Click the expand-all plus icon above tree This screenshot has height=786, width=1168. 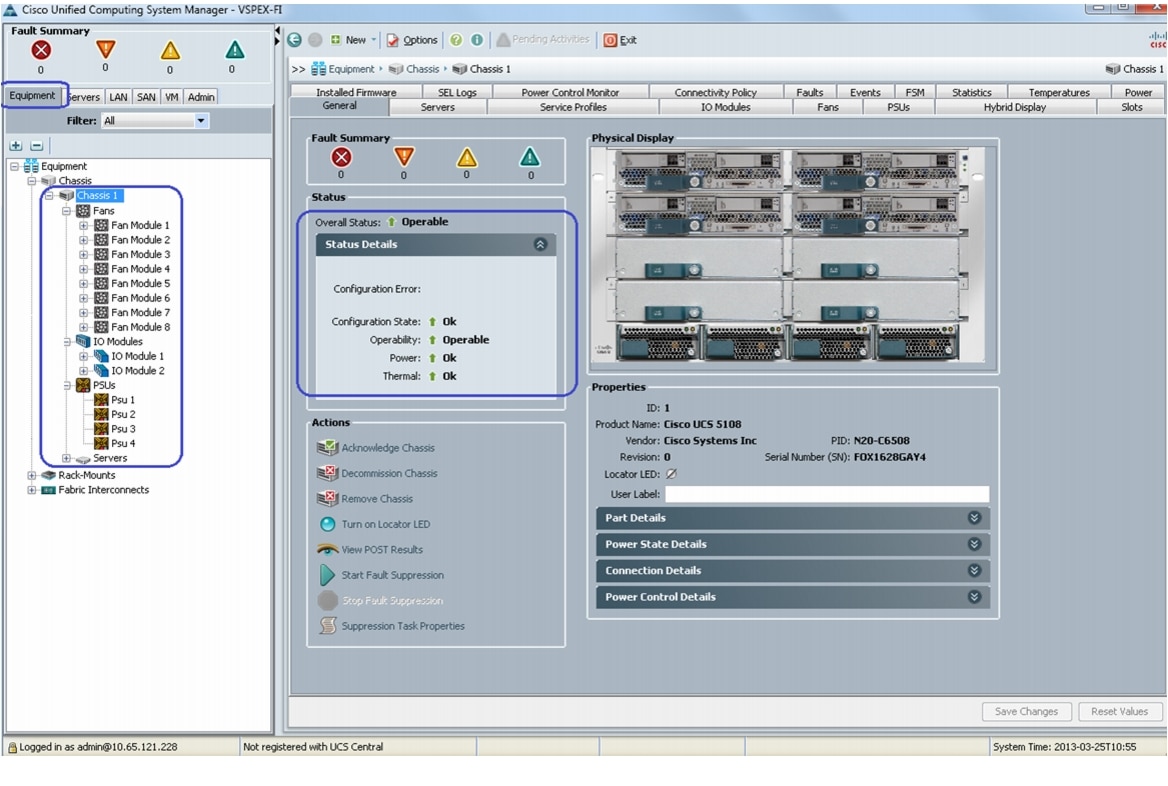16,146
